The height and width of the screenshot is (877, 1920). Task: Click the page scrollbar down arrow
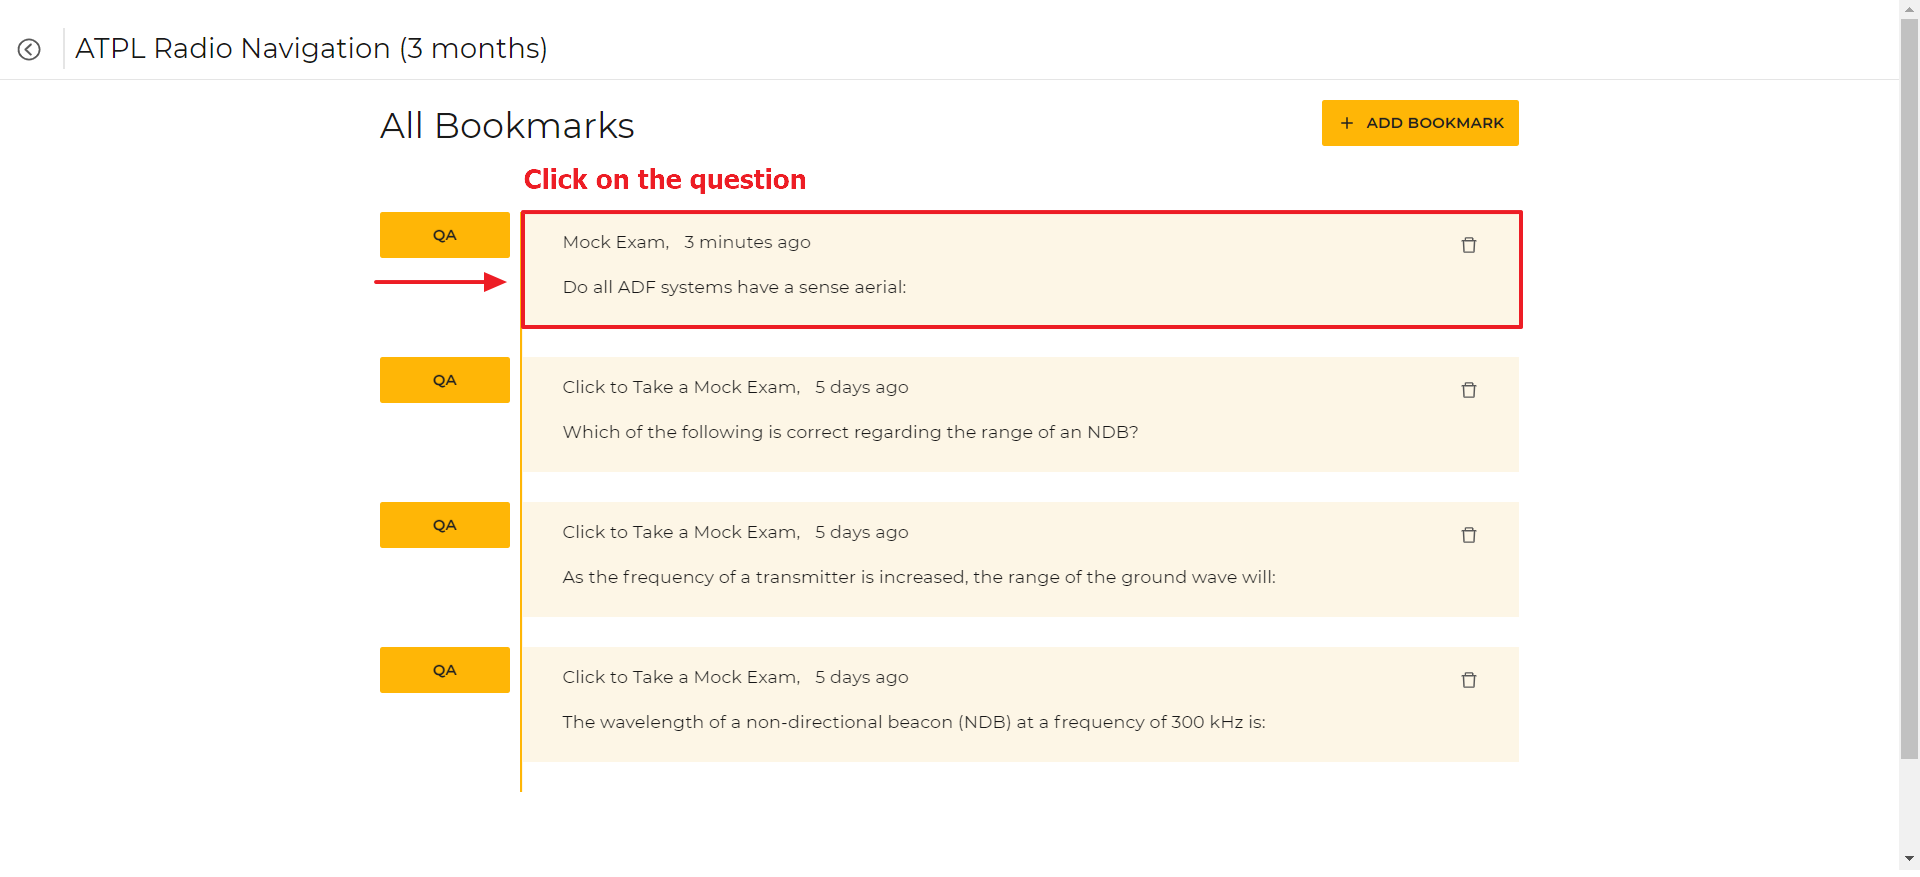[x=1910, y=858]
